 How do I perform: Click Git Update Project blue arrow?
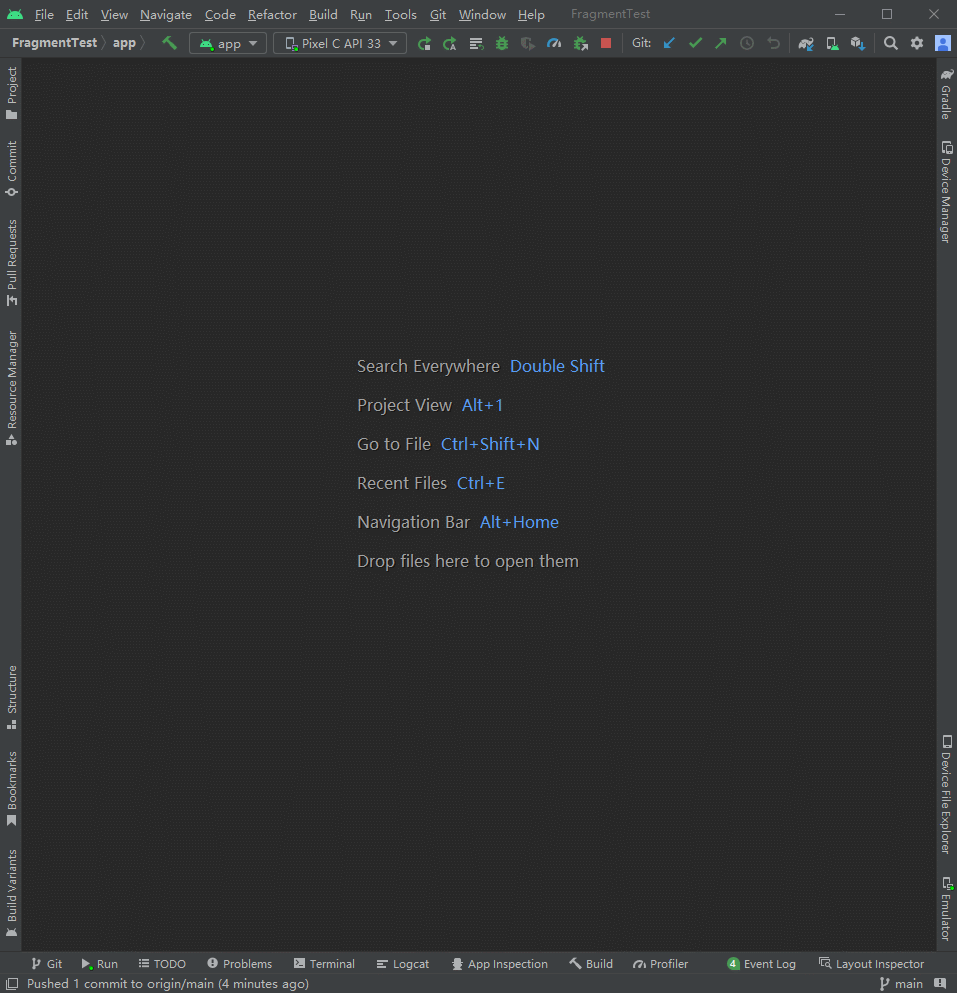(670, 43)
